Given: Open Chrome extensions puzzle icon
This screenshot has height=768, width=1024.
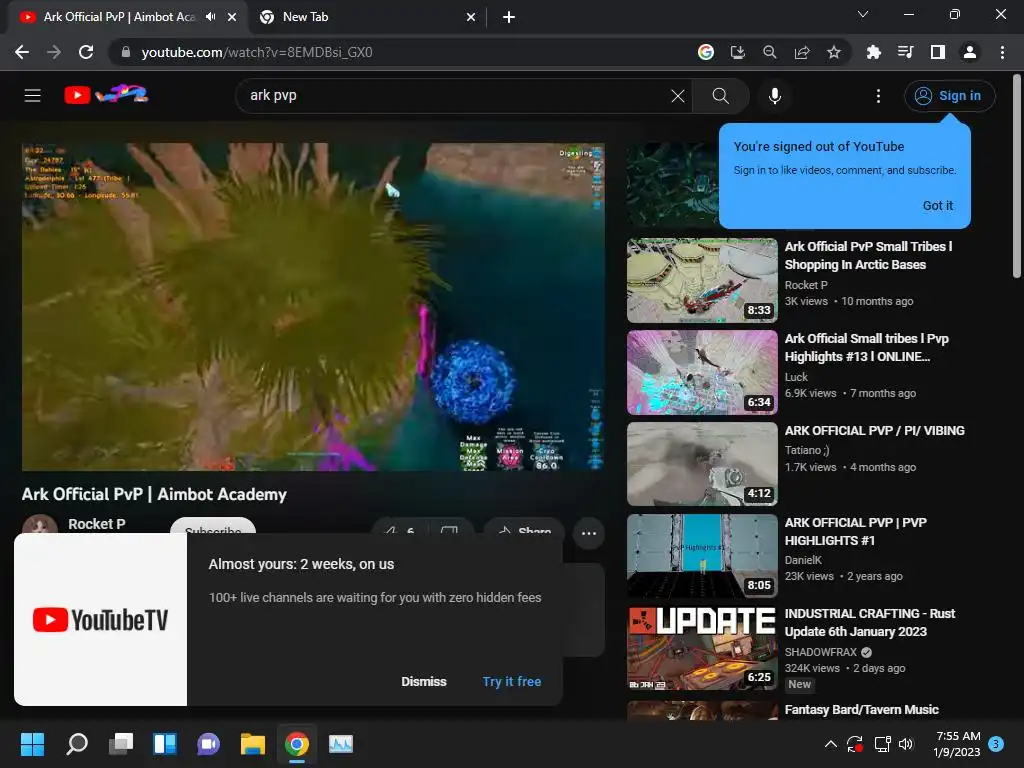Looking at the screenshot, I should (x=873, y=52).
